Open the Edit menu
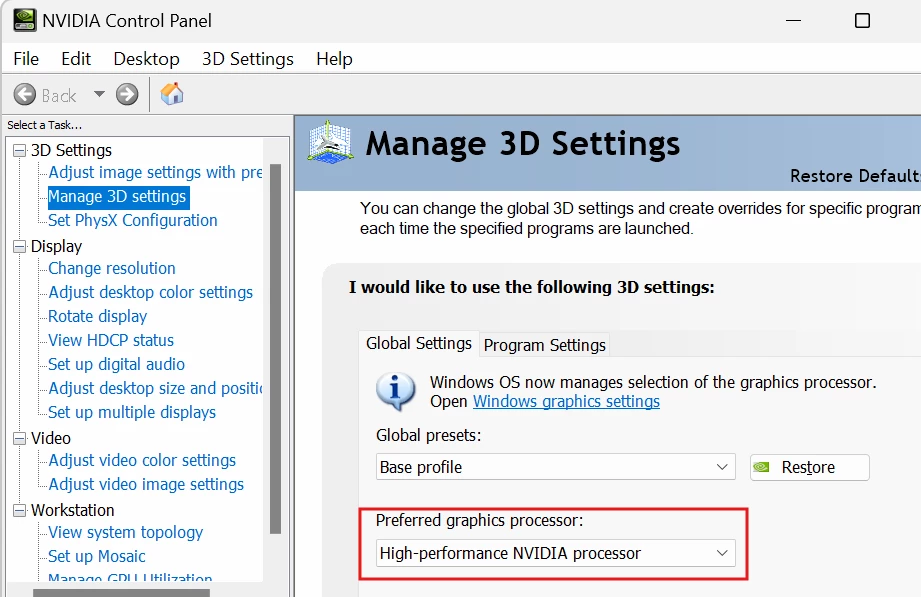The height and width of the screenshot is (597, 921). (x=76, y=59)
